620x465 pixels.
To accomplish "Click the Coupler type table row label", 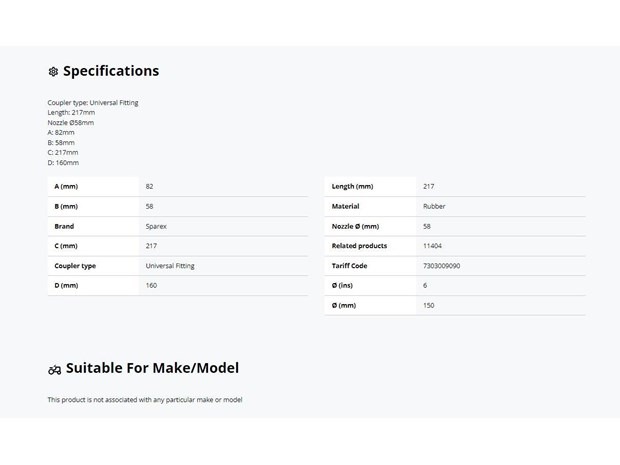I will click(75, 266).
